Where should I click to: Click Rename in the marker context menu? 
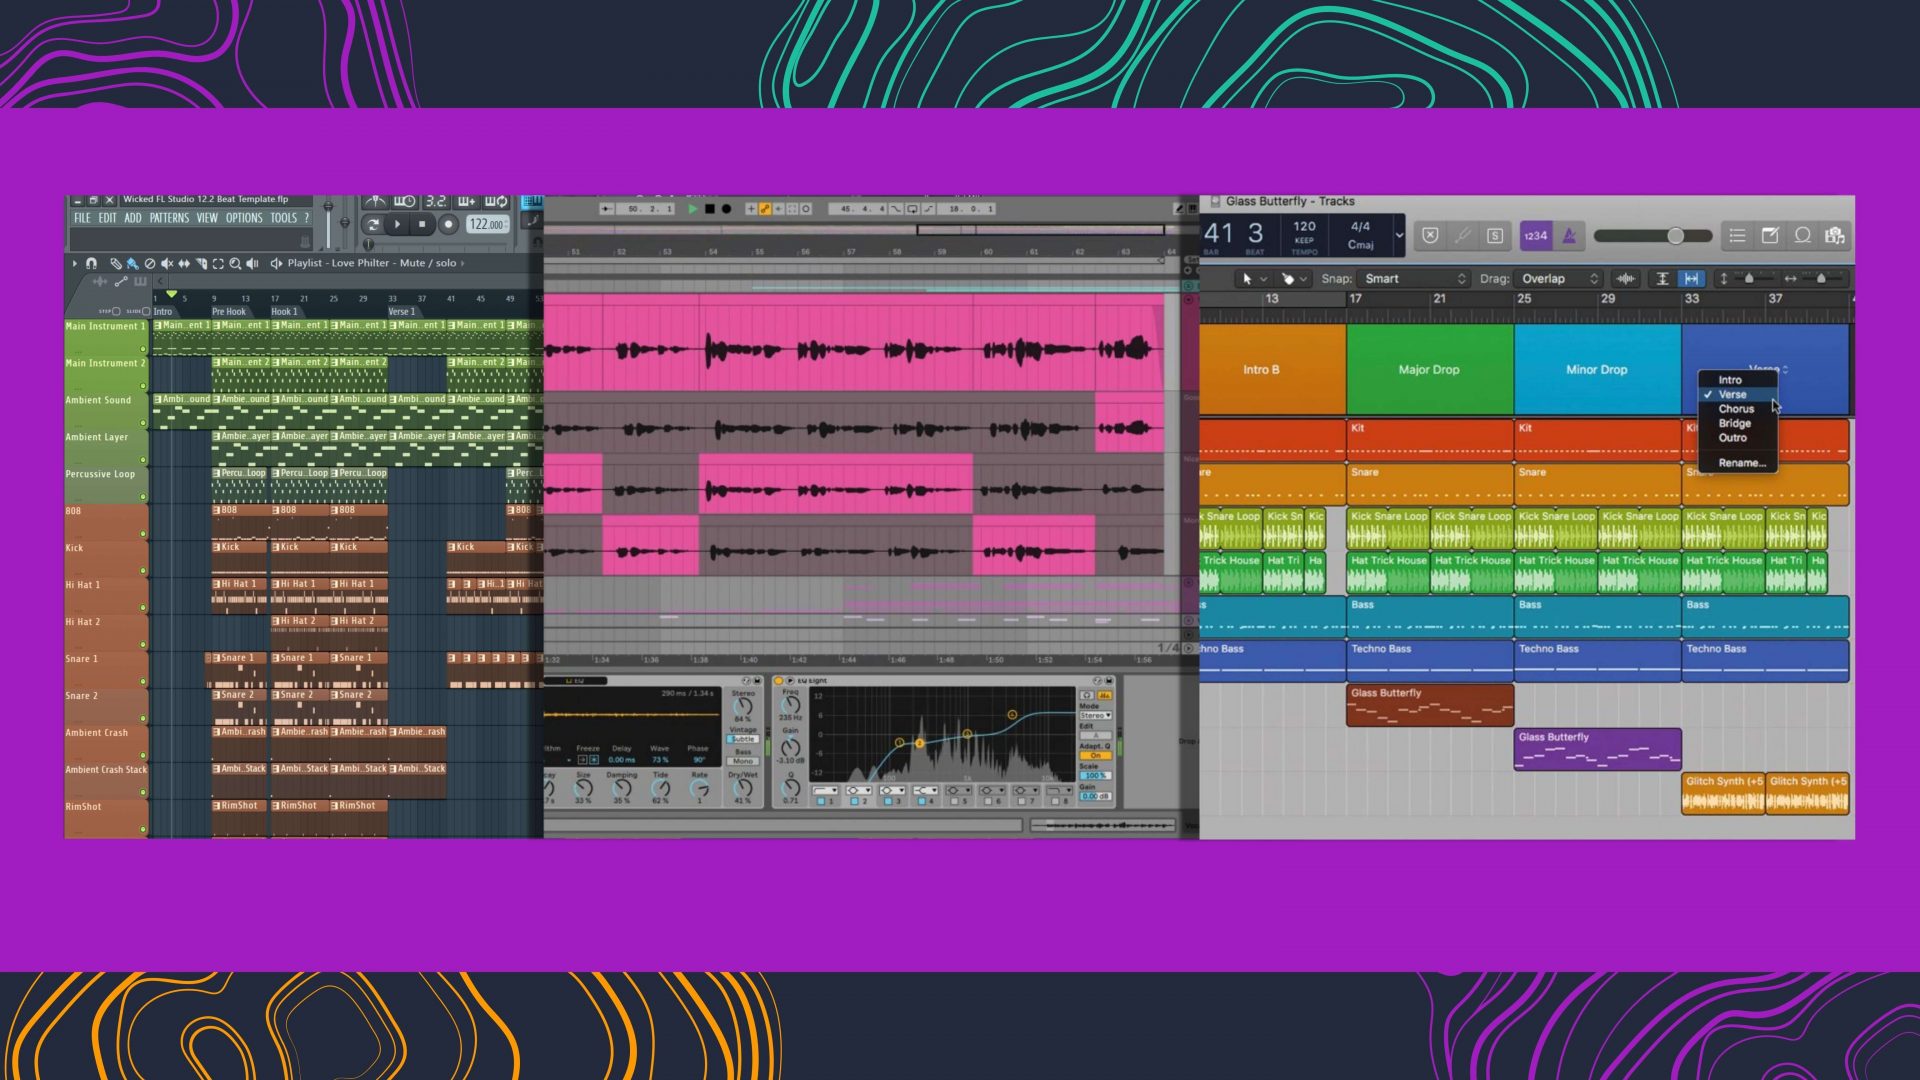[x=1739, y=462]
